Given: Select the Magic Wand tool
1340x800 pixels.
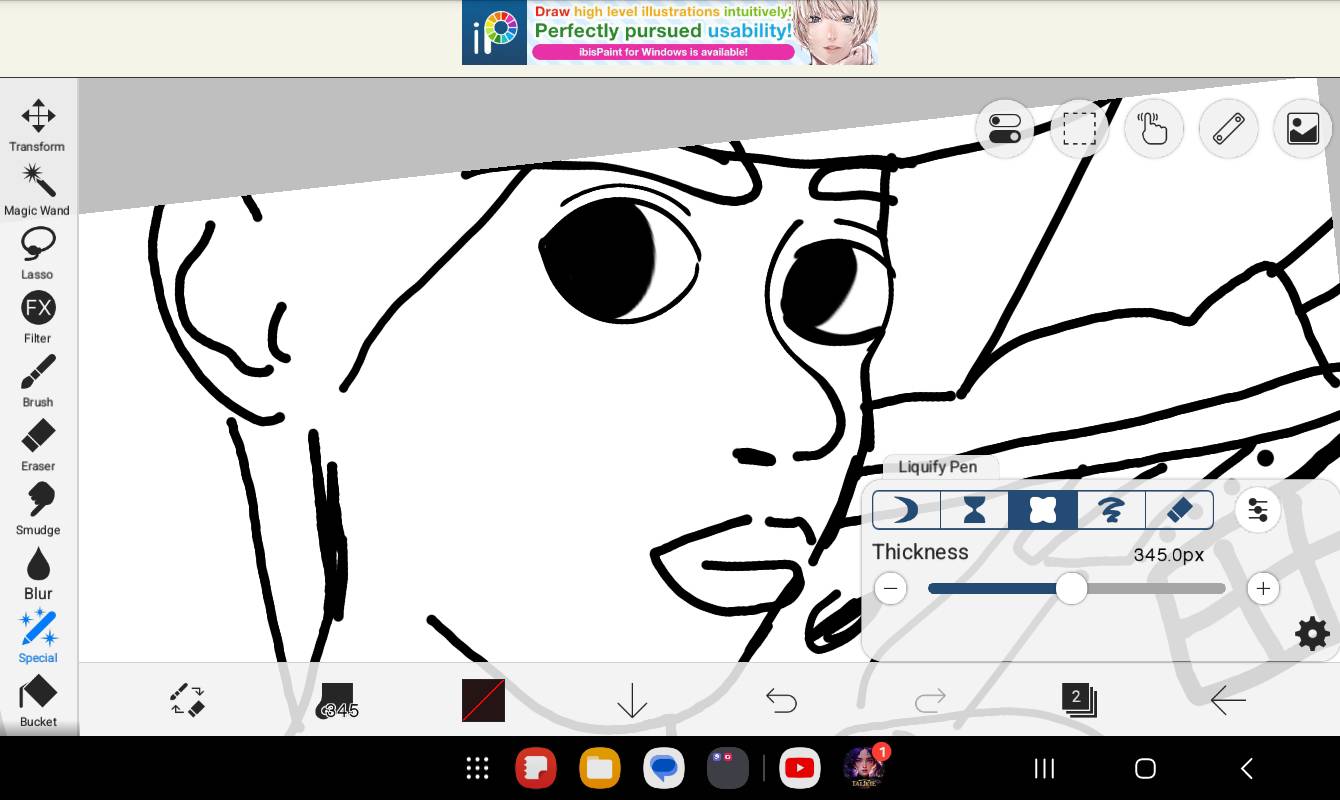Looking at the screenshot, I should point(38,189).
